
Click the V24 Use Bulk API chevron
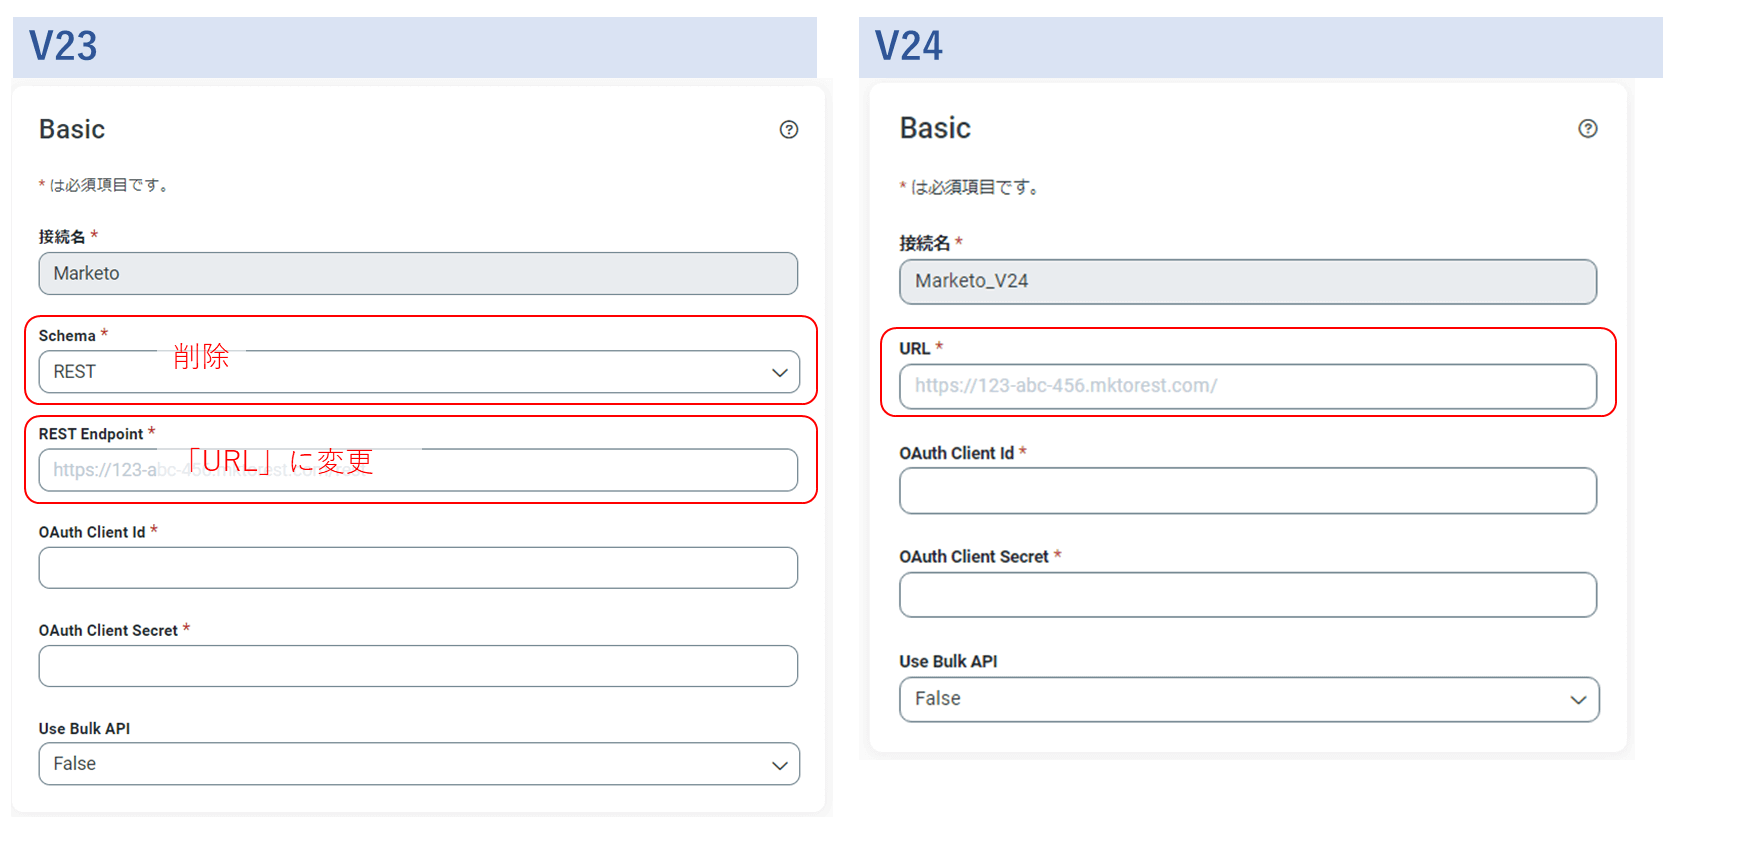(x=1578, y=699)
